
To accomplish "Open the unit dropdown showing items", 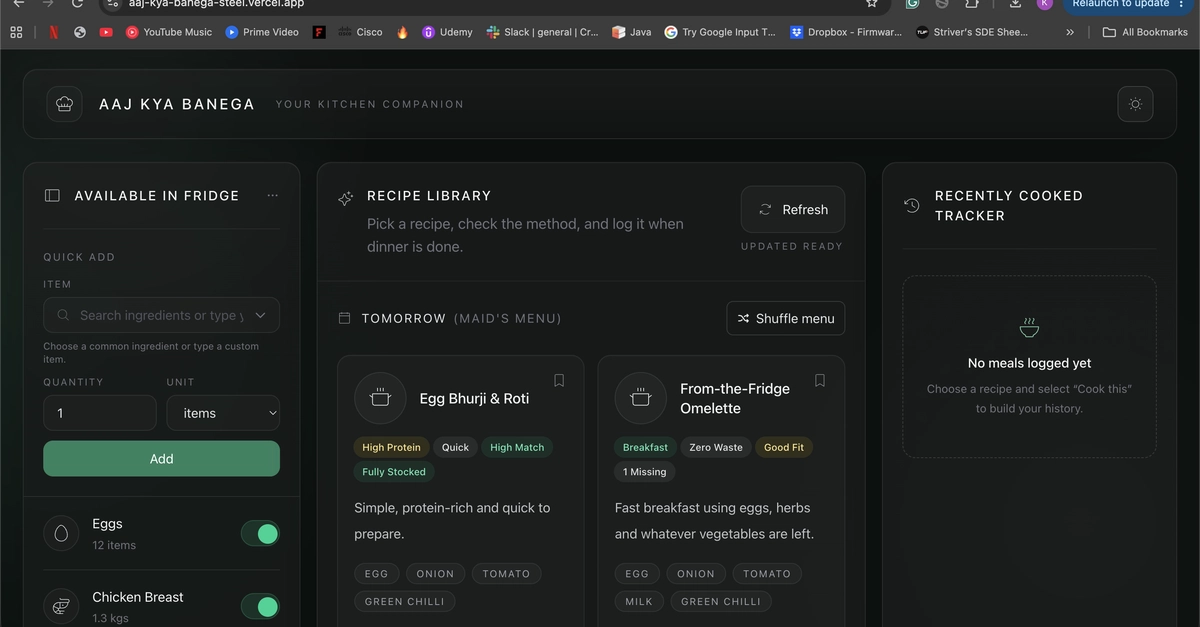I will [x=223, y=413].
